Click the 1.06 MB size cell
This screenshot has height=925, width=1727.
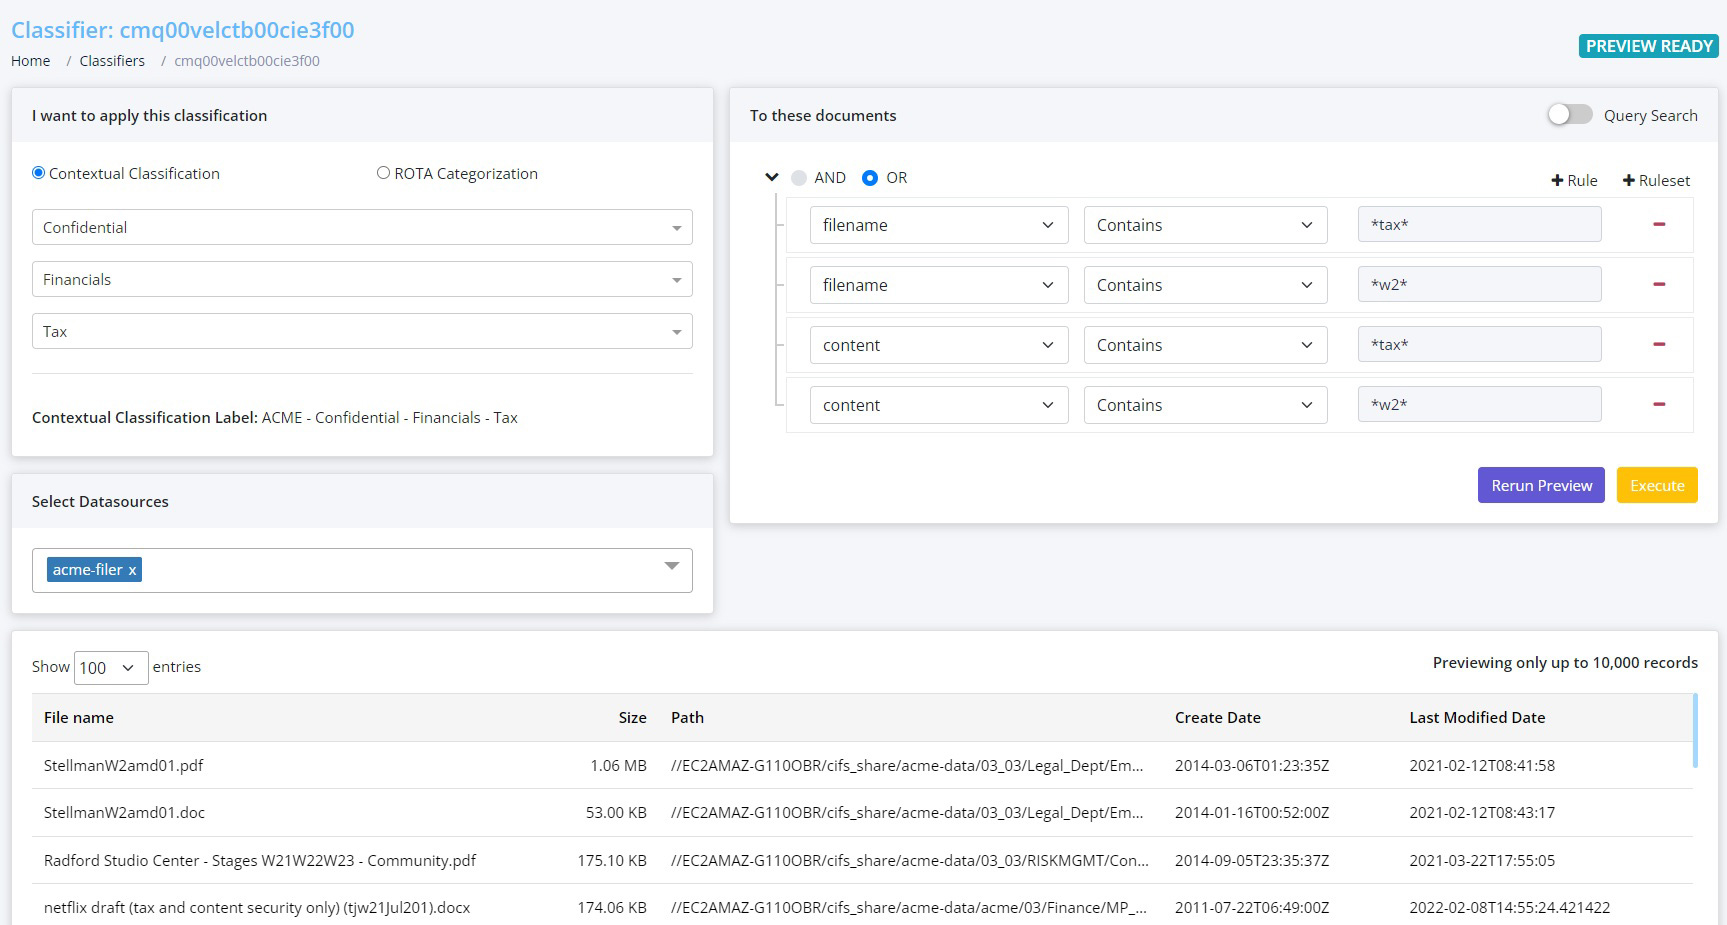pos(618,765)
